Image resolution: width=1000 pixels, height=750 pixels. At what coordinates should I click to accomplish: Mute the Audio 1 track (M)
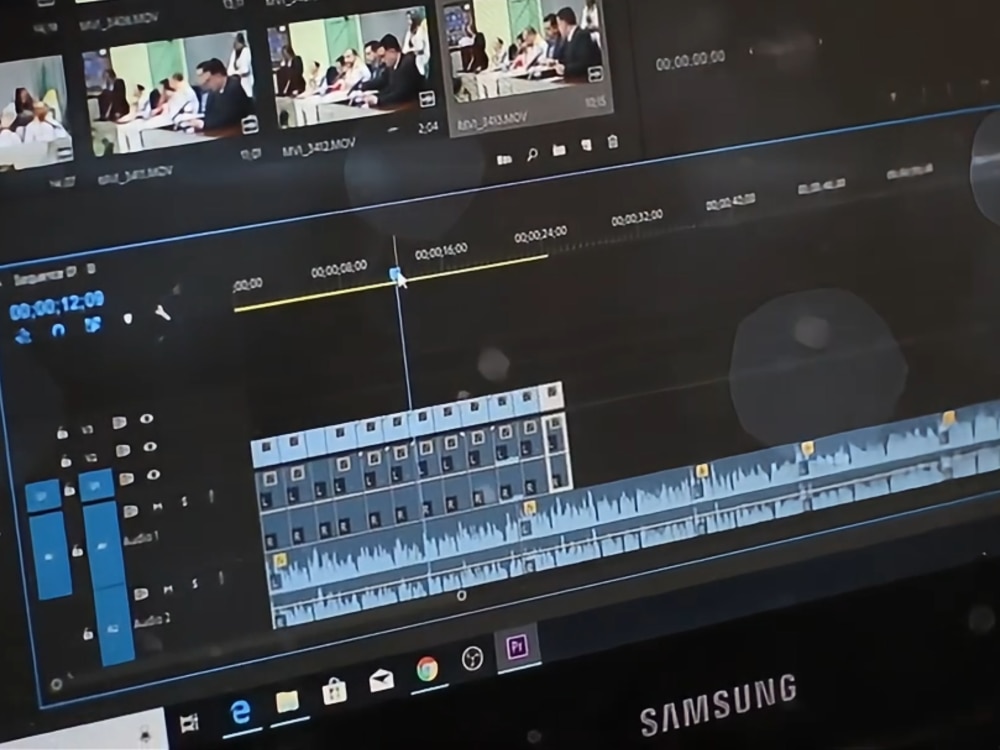158,507
